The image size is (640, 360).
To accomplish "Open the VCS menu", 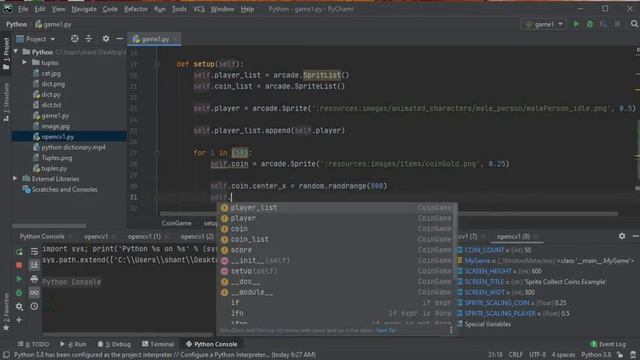I will [x=199, y=9].
